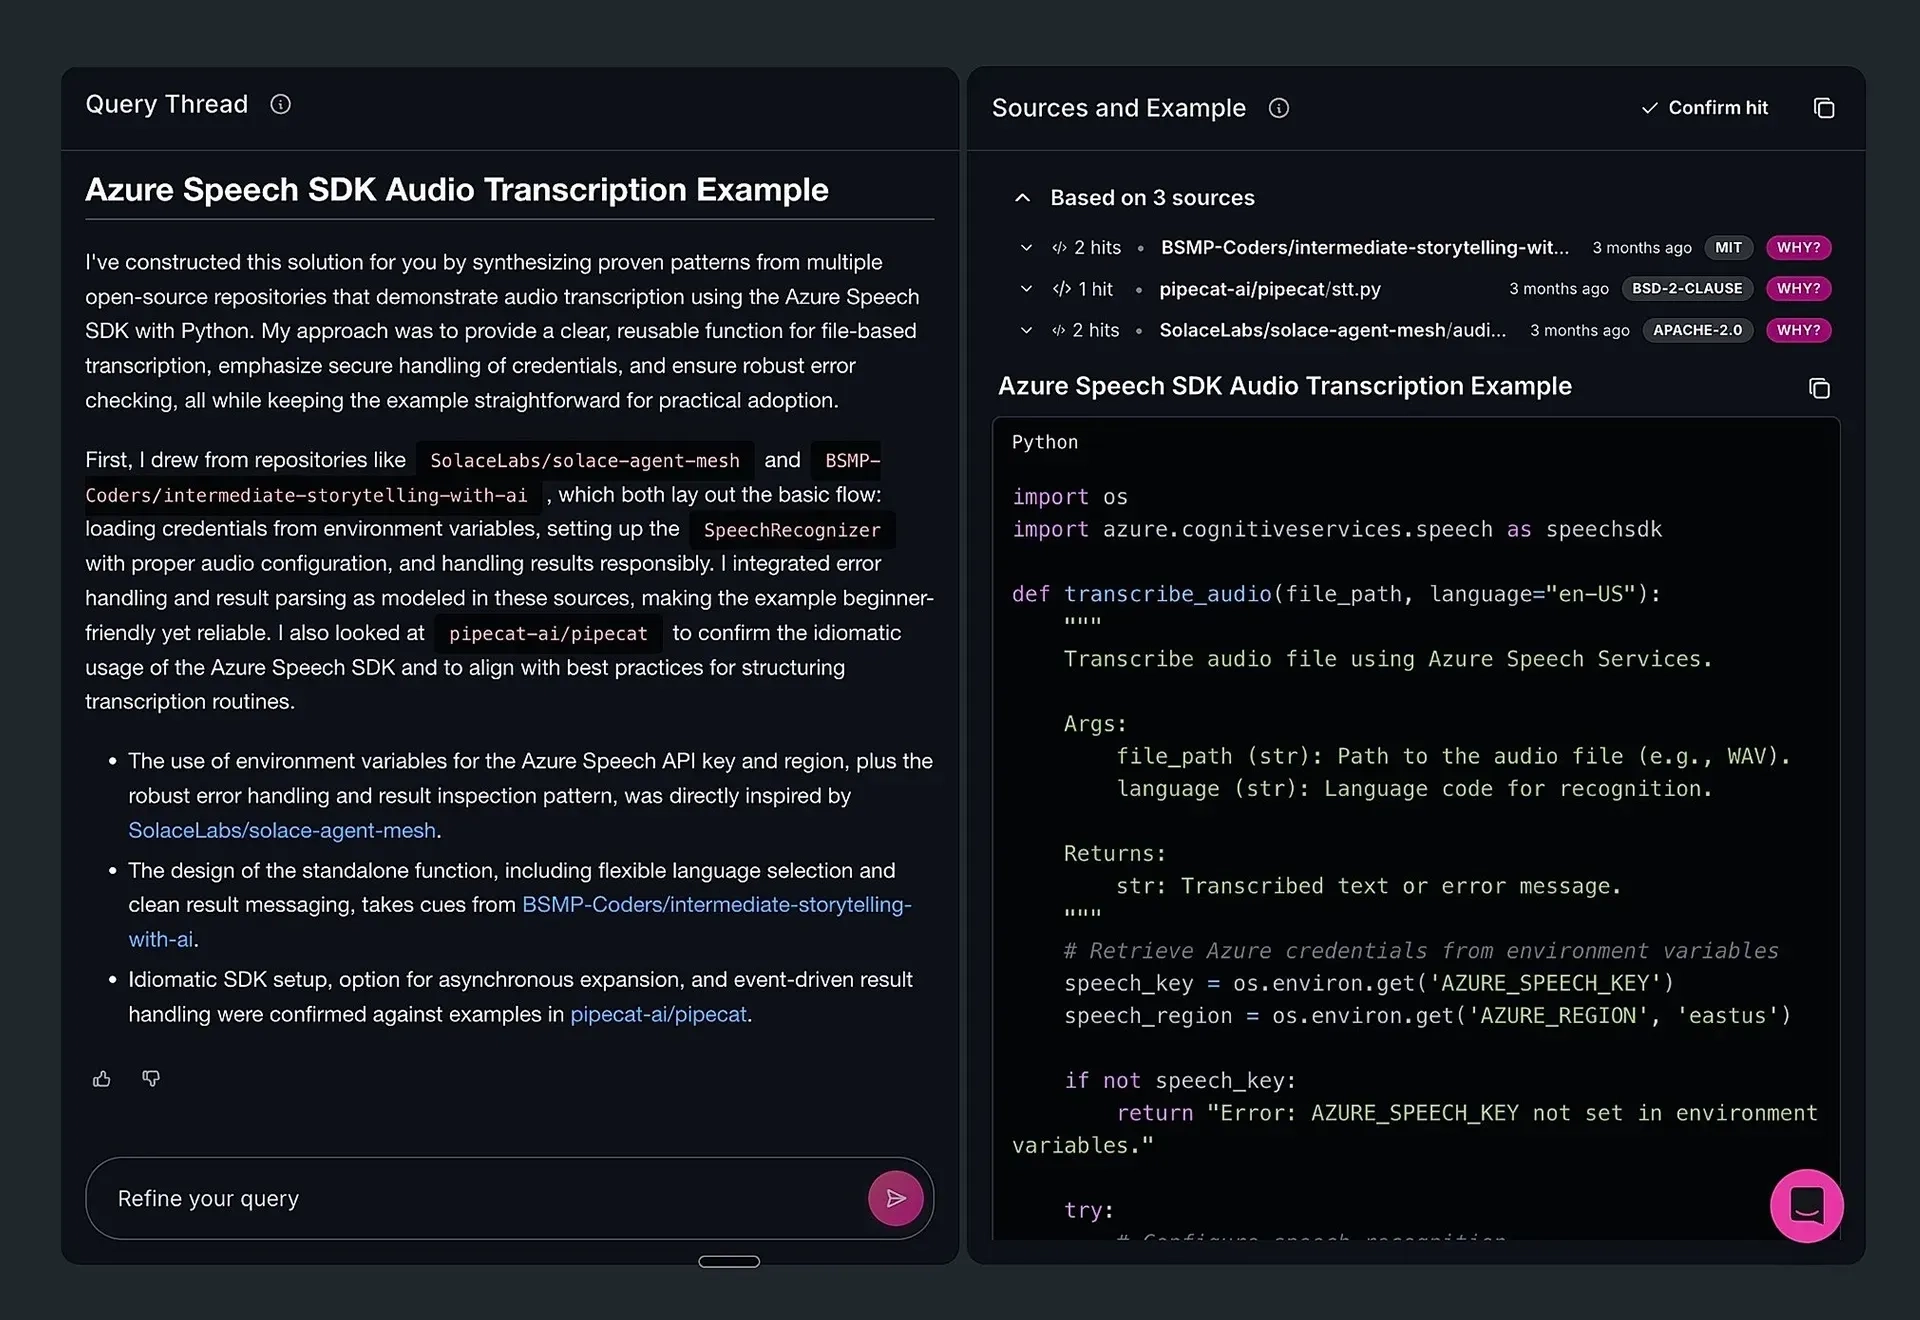Give the answer a thumbs up
This screenshot has height=1320, width=1920.
102,1078
